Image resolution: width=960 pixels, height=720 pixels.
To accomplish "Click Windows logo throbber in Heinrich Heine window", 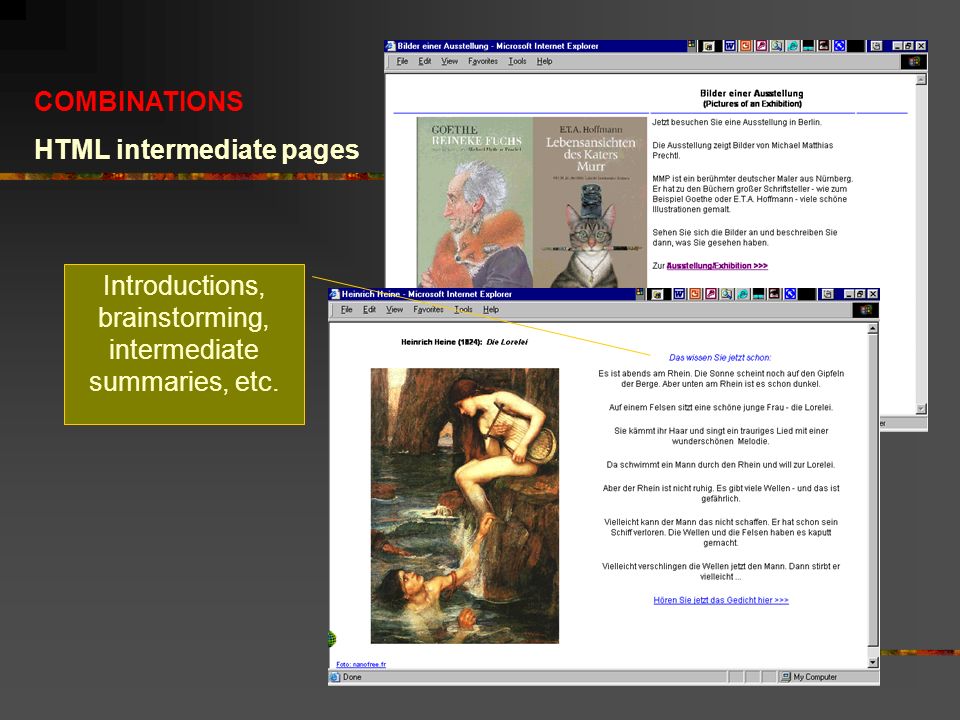I will [866, 310].
